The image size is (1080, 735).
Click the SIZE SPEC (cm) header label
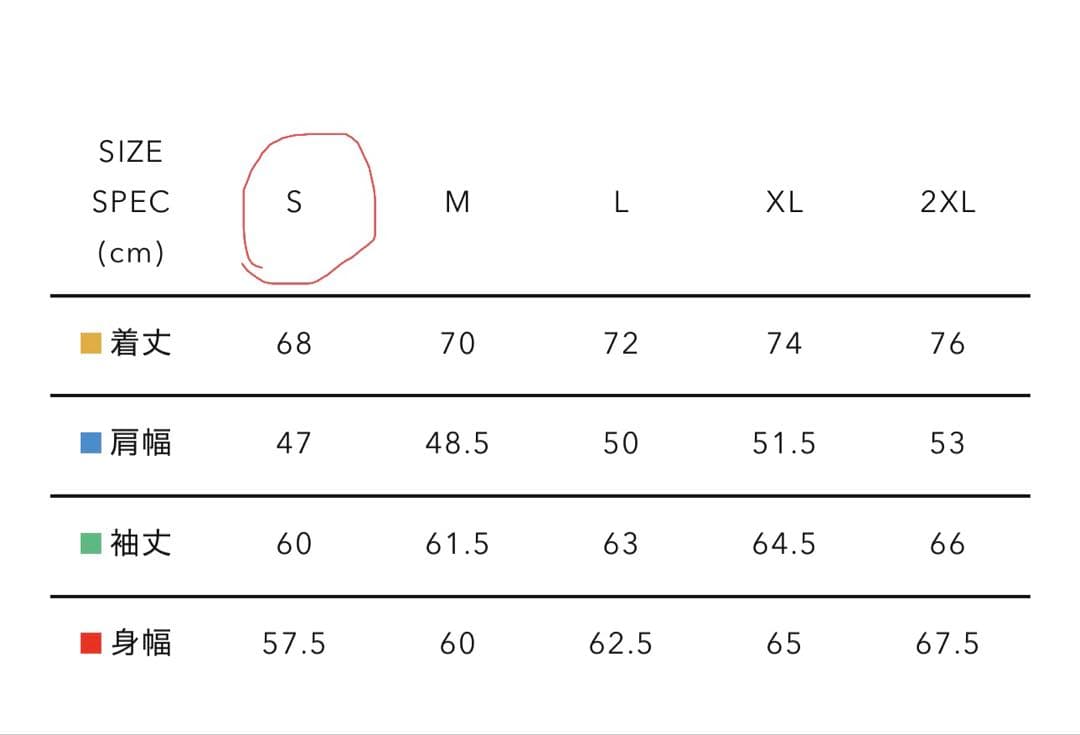(131, 203)
